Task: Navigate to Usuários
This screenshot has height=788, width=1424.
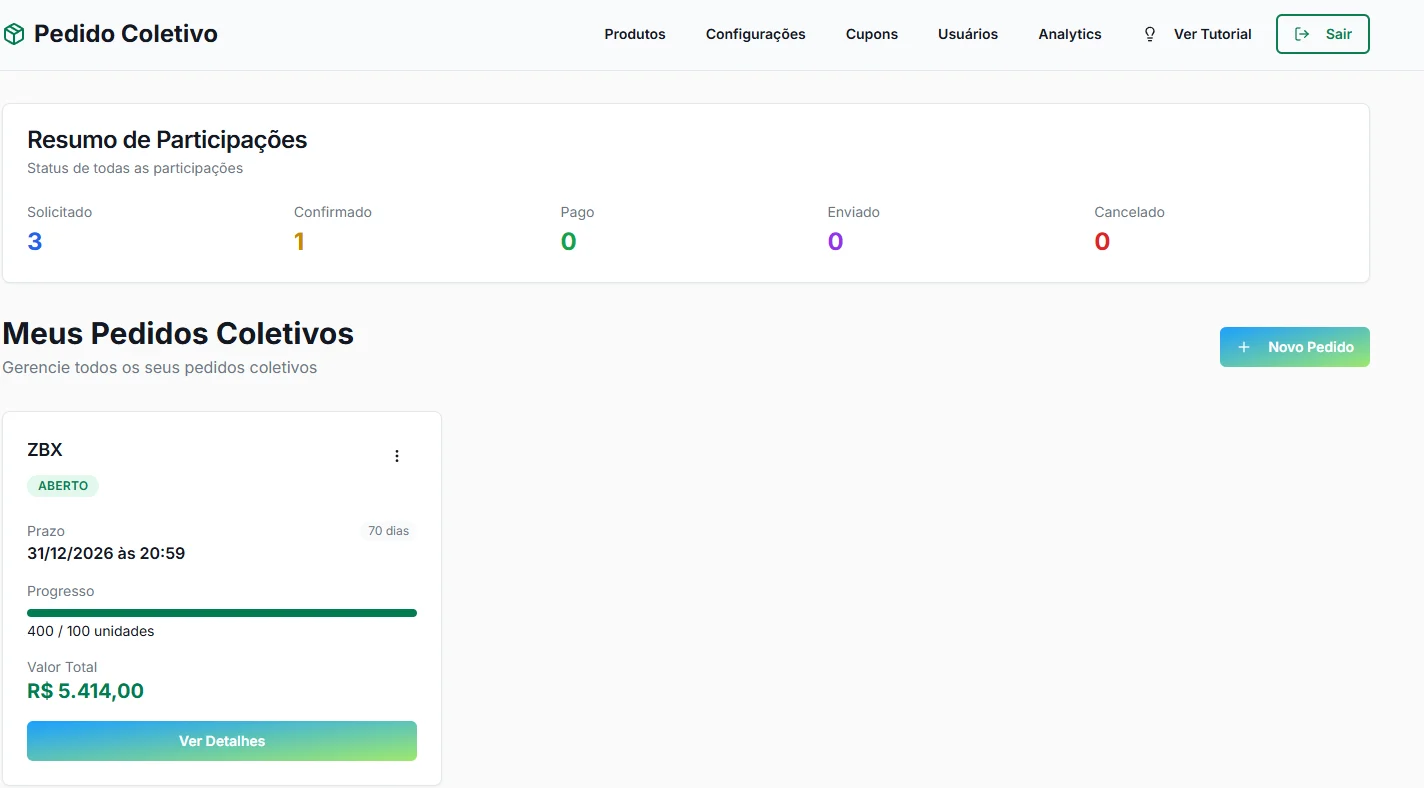Action: pos(968,34)
